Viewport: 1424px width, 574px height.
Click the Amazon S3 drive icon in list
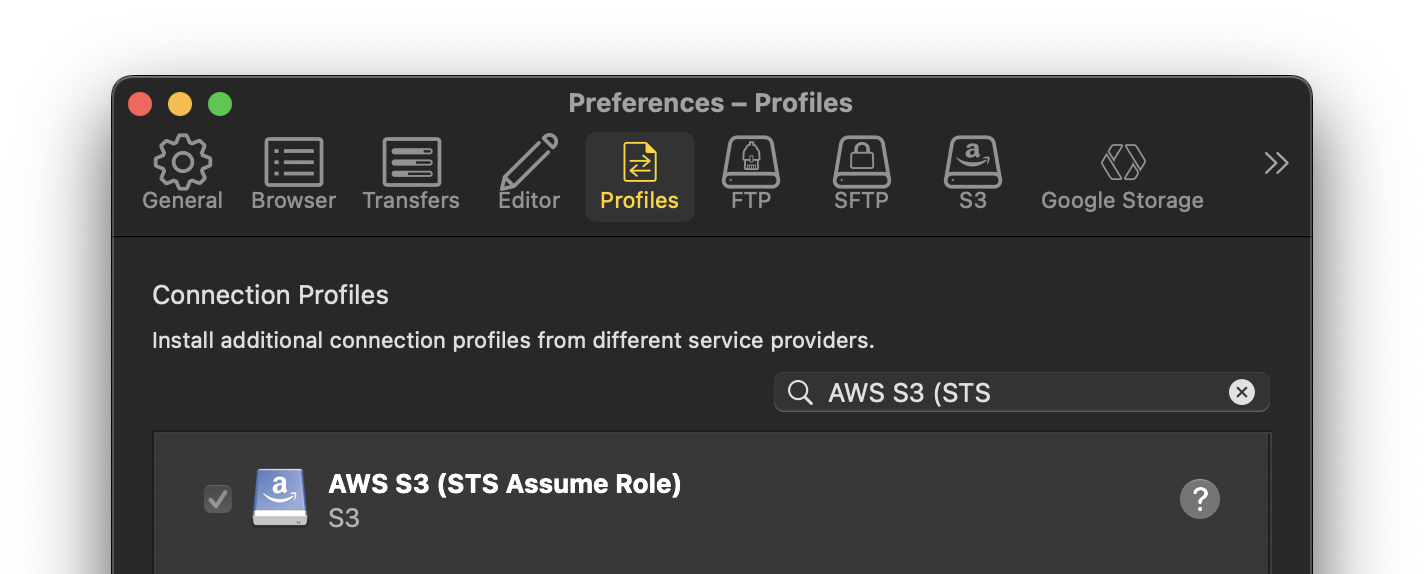(x=281, y=497)
